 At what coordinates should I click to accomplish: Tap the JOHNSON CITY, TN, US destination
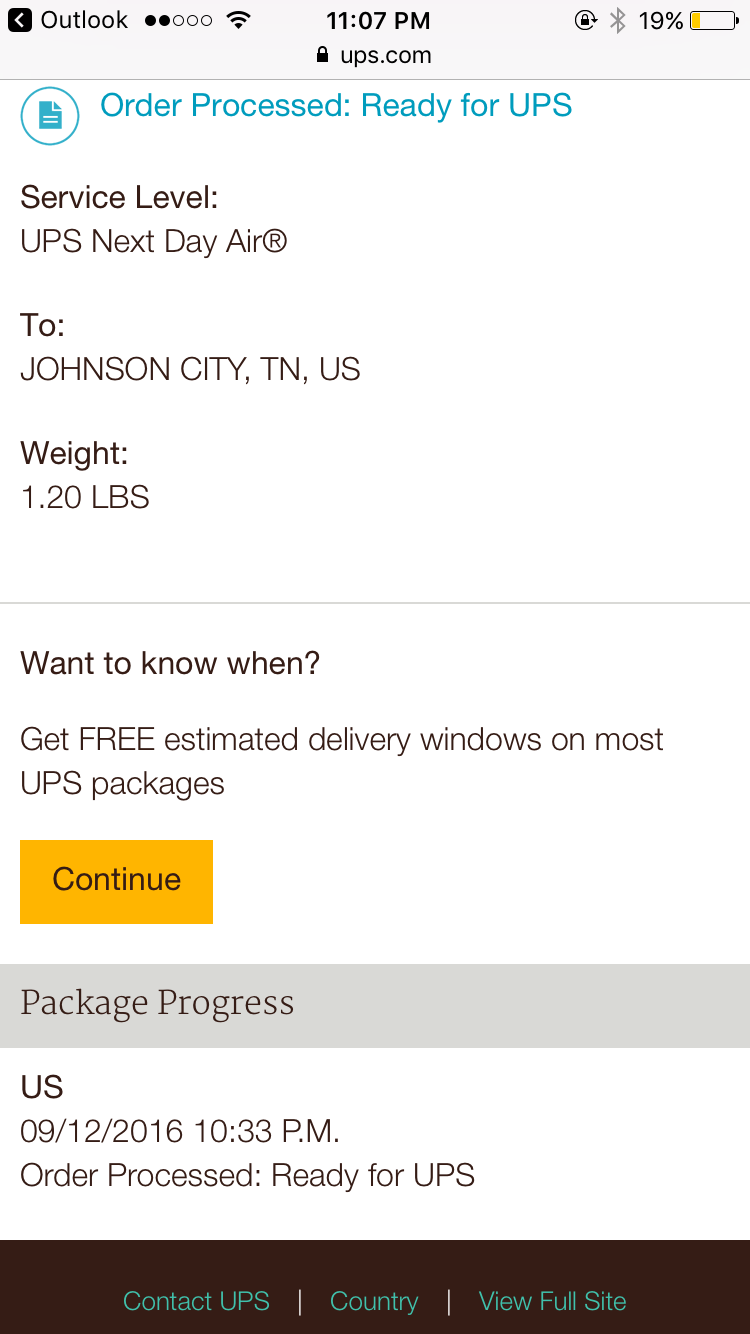pyautogui.click(x=190, y=369)
